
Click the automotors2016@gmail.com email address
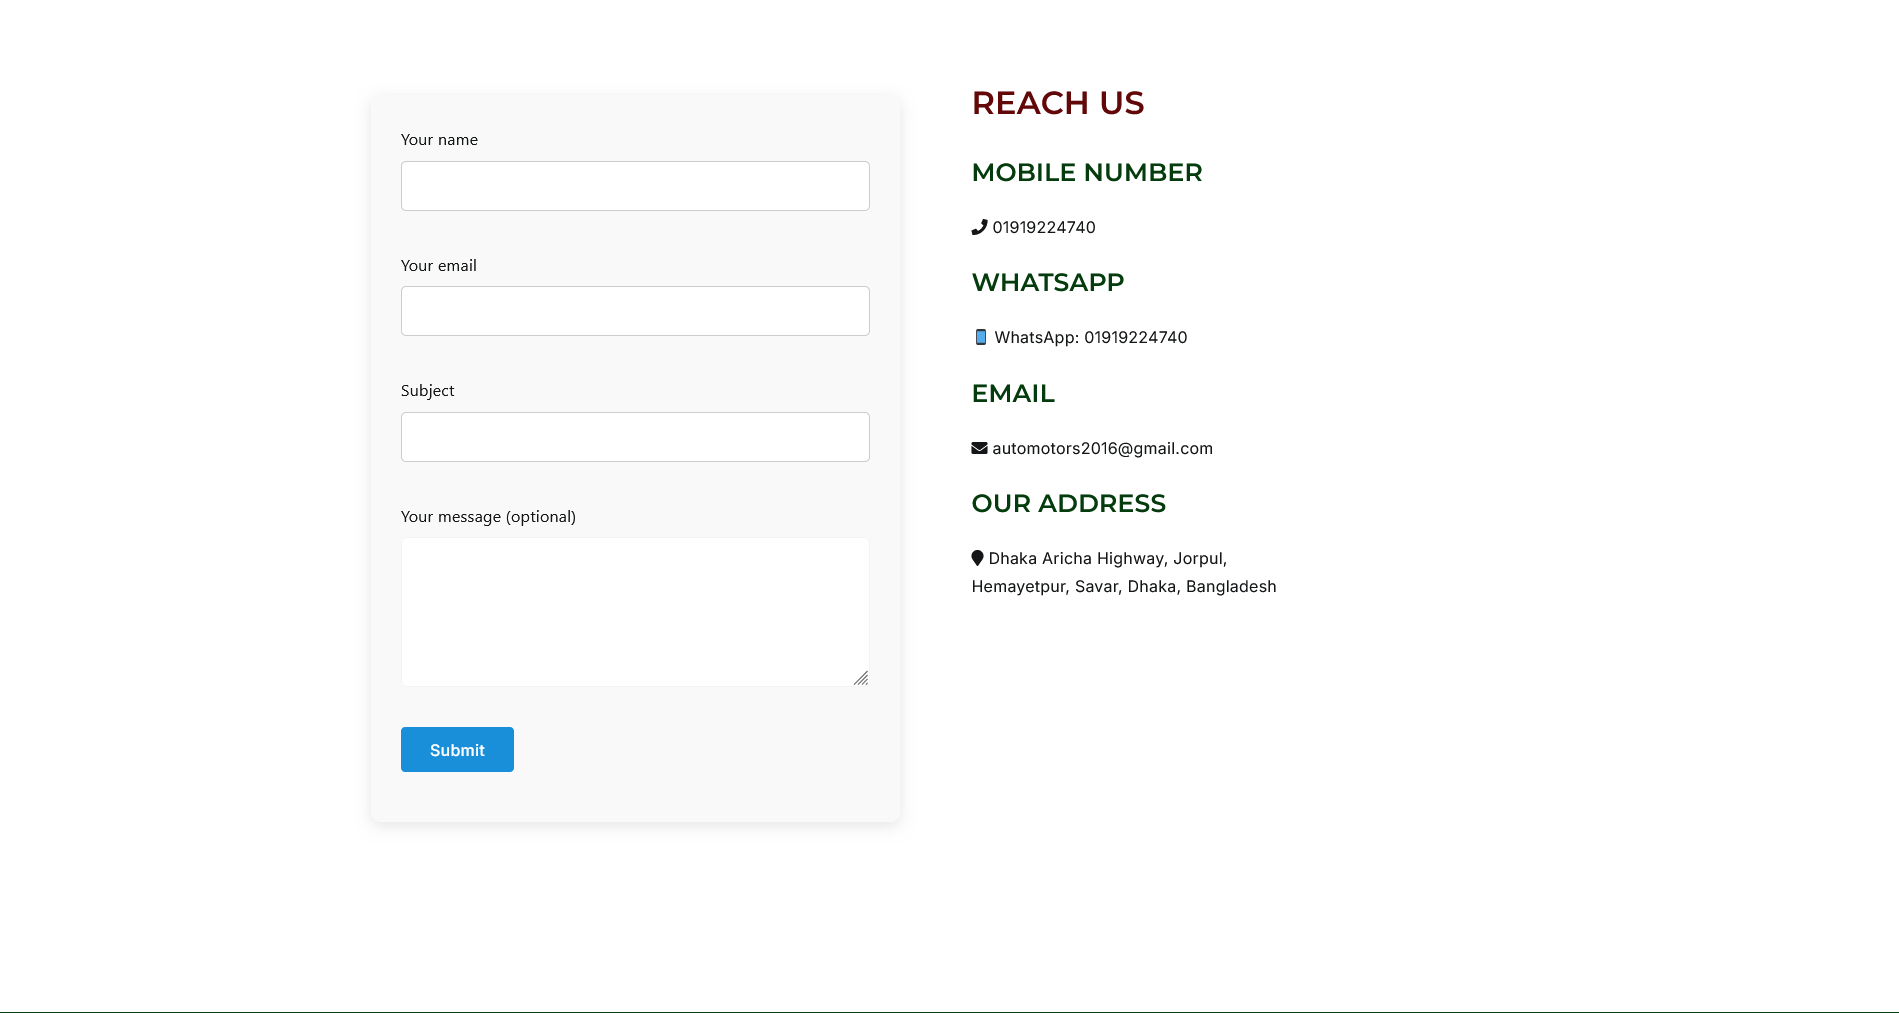point(1102,448)
